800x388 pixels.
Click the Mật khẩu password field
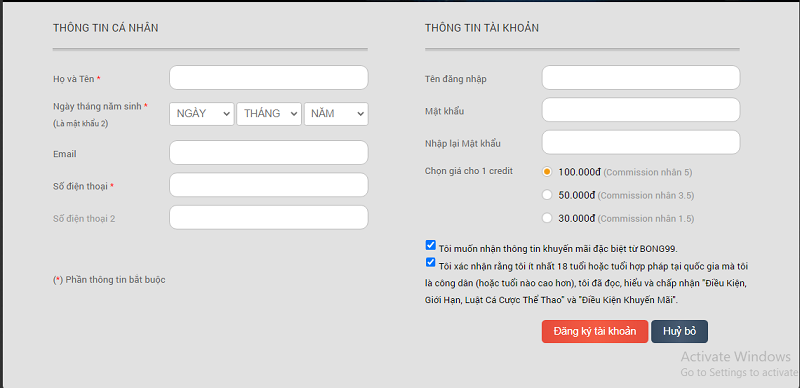(x=641, y=110)
